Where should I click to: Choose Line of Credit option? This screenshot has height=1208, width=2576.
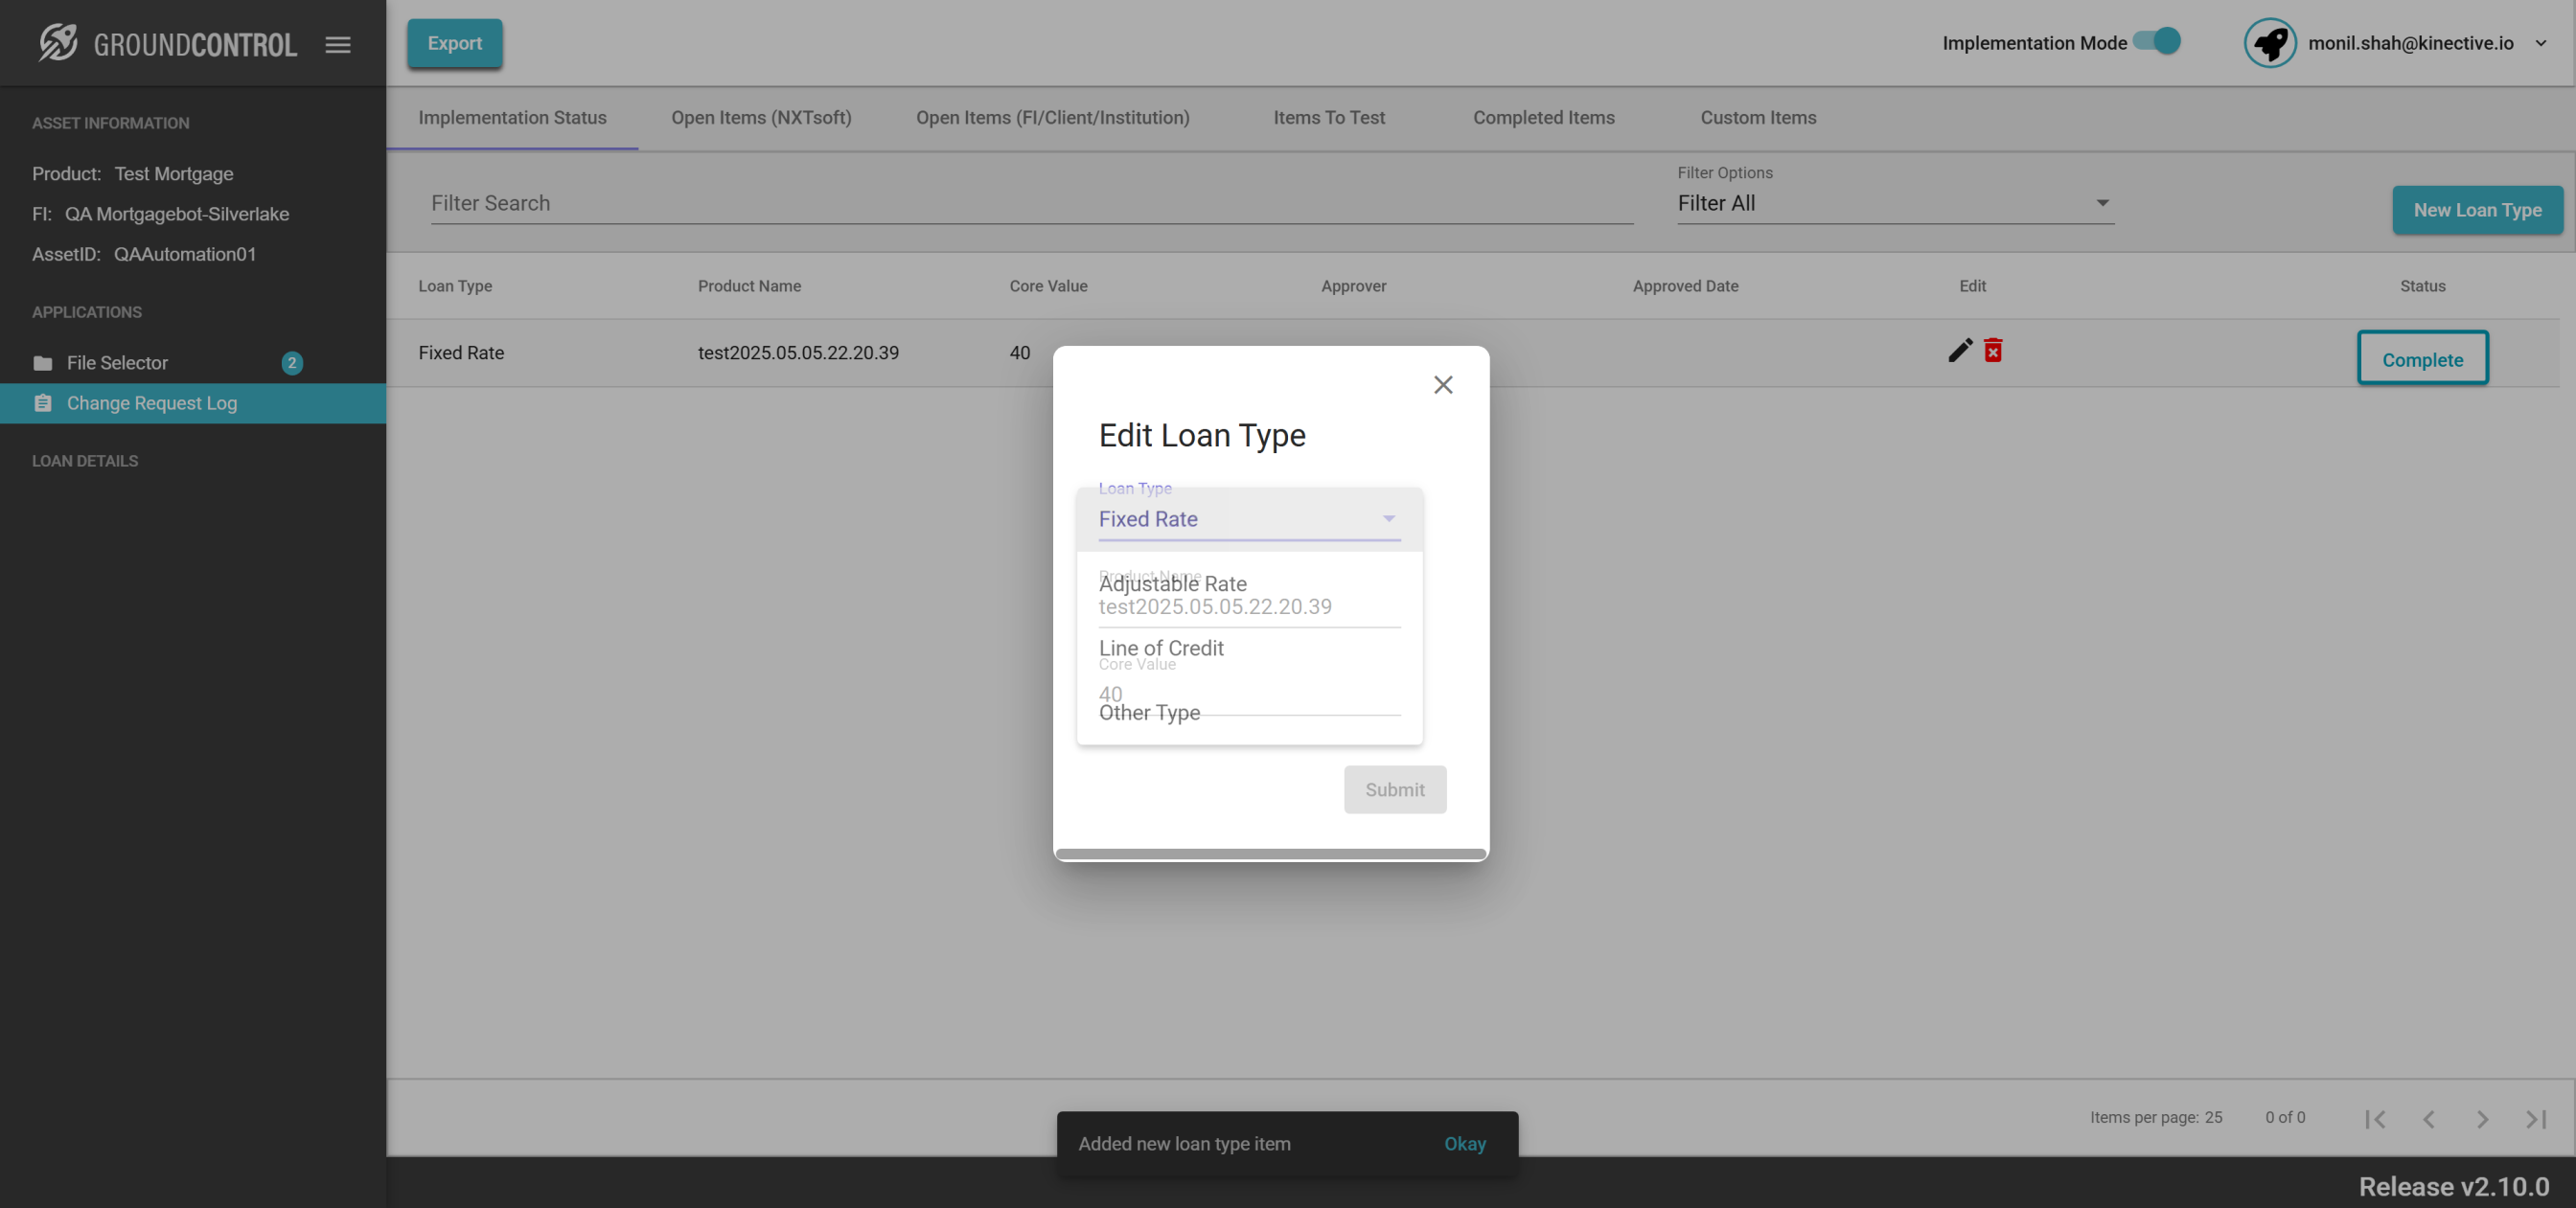[1161, 648]
